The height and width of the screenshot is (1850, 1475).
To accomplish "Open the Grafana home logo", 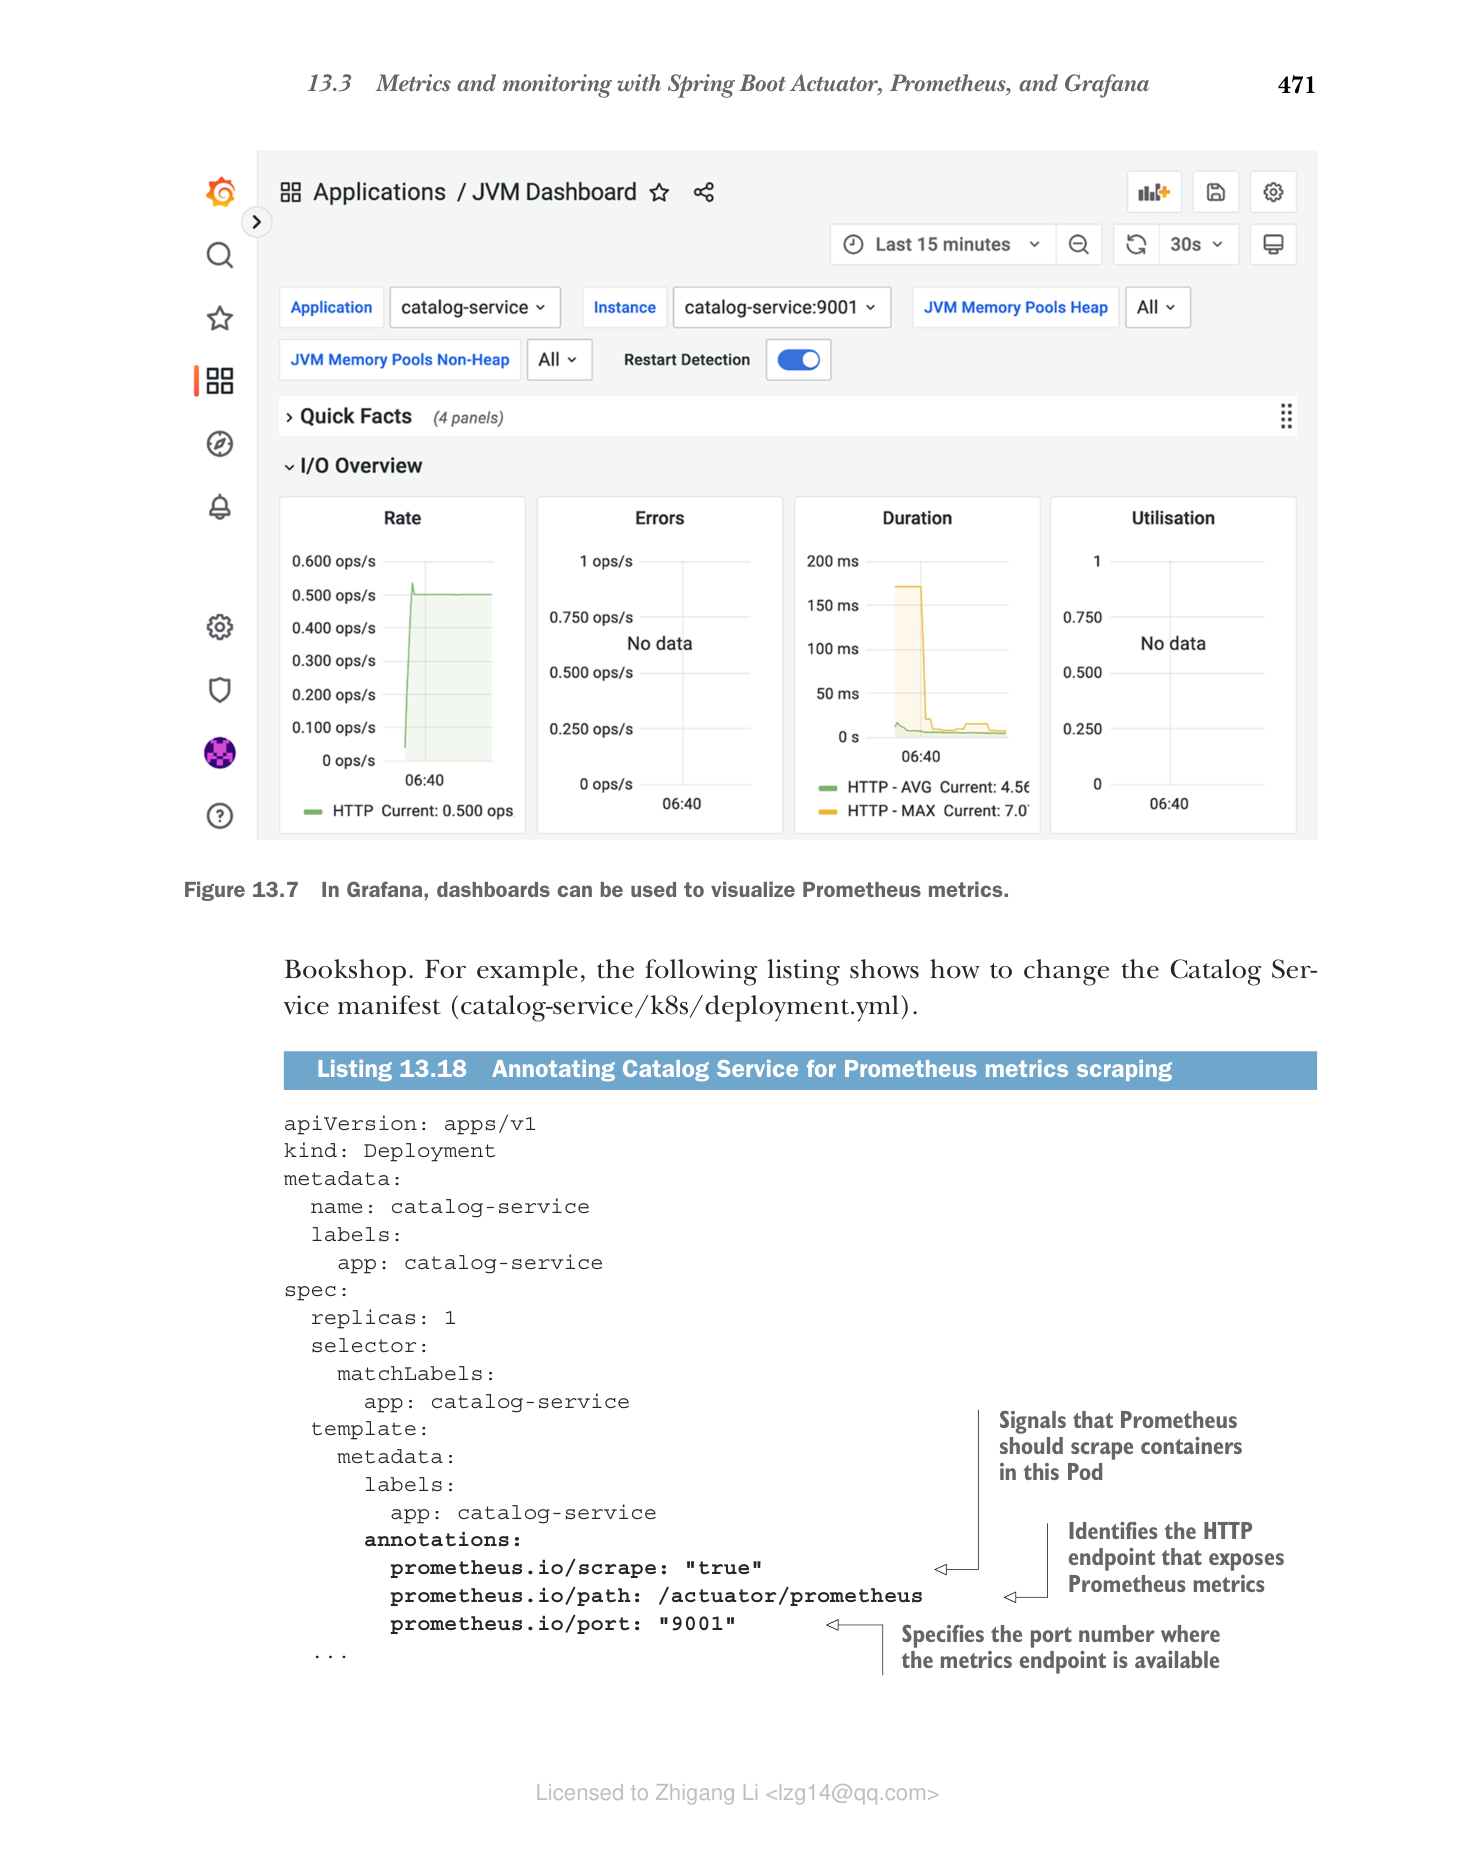I will coord(220,192).
